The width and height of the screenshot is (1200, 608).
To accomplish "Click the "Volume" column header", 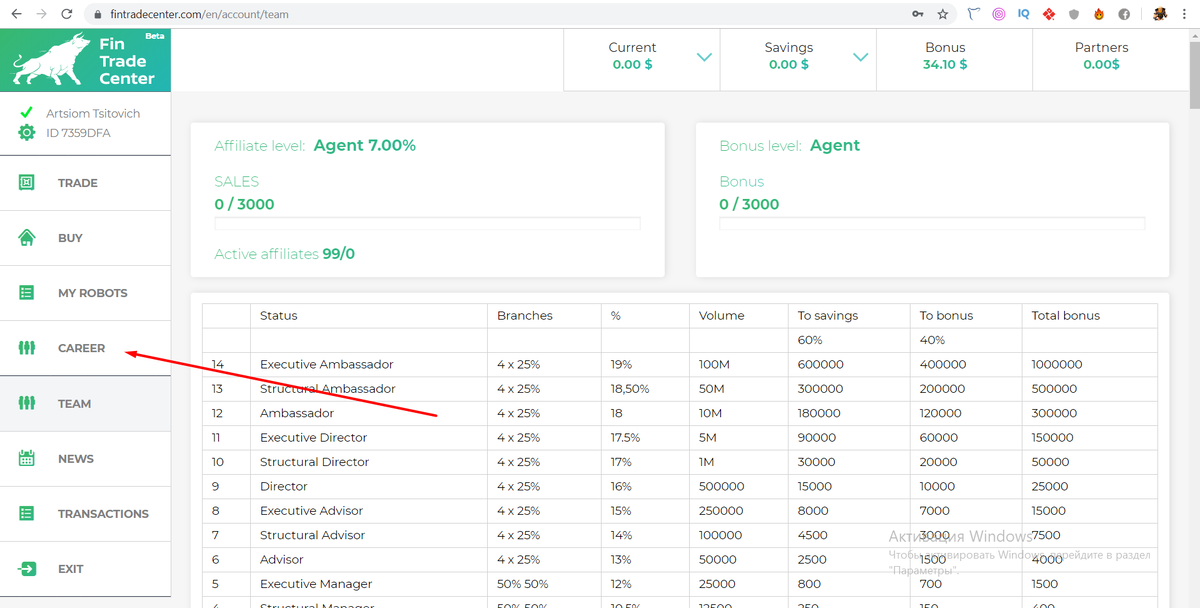I will 739,315.
